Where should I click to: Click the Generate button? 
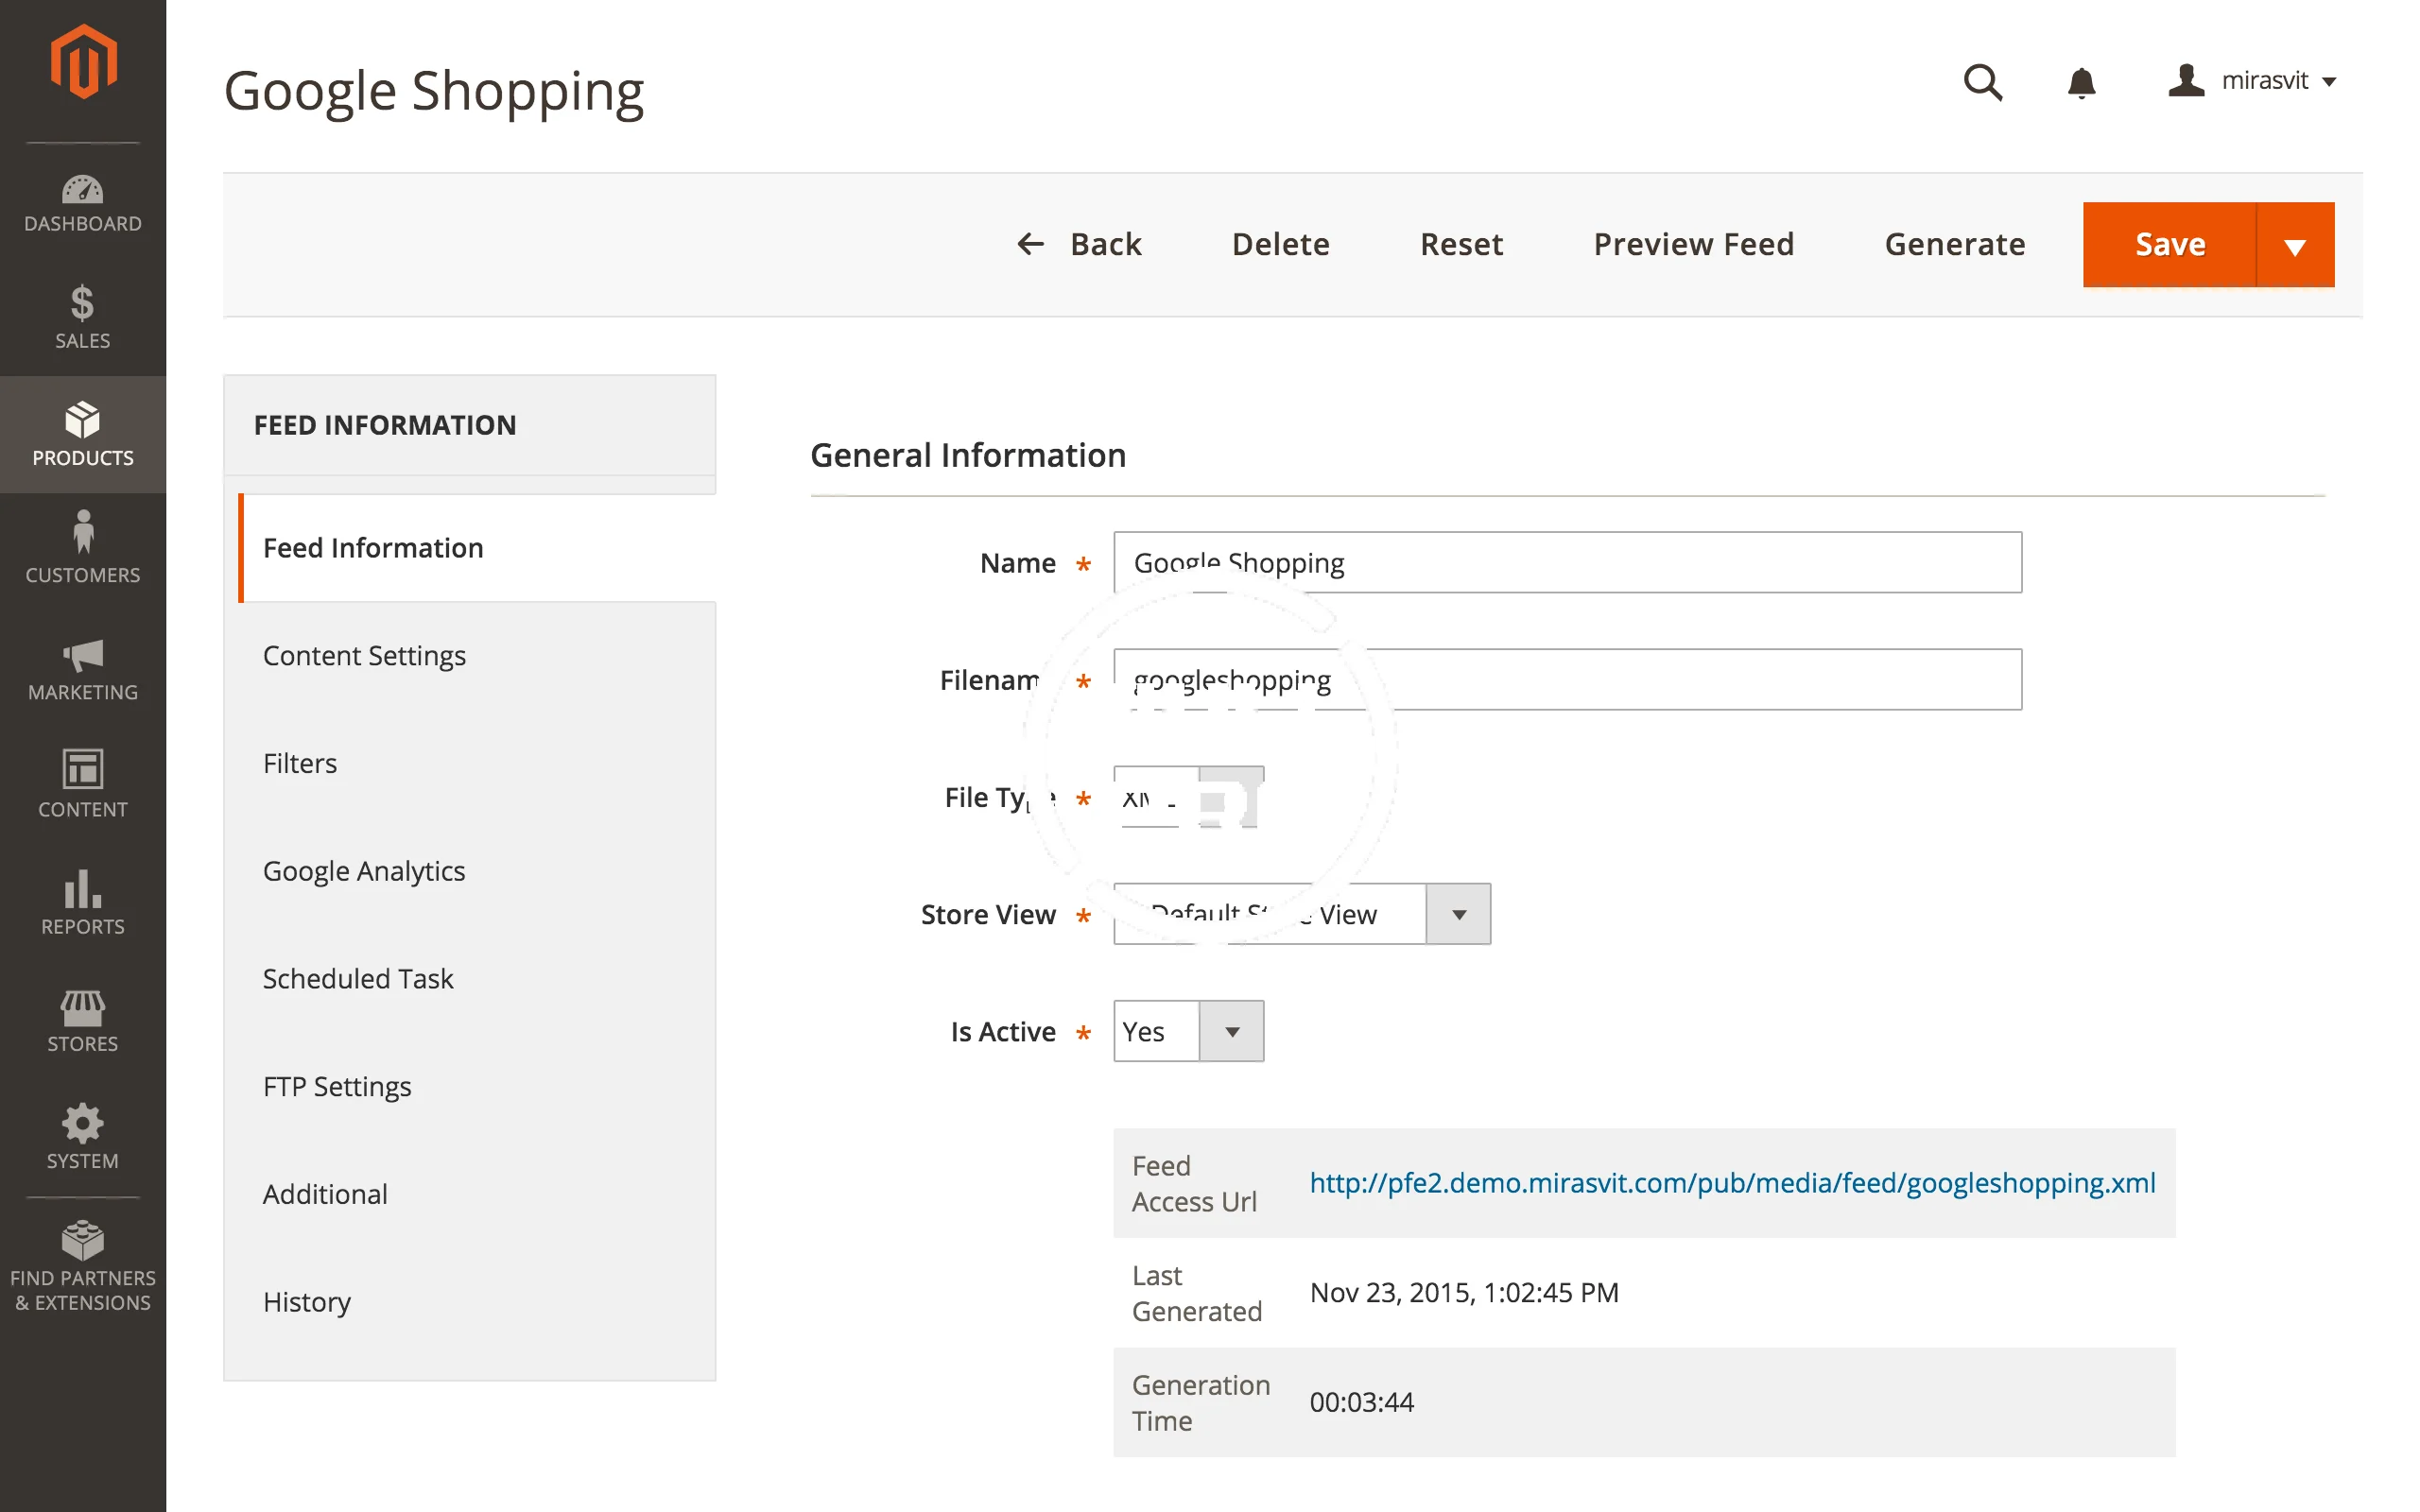[x=1954, y=245]
